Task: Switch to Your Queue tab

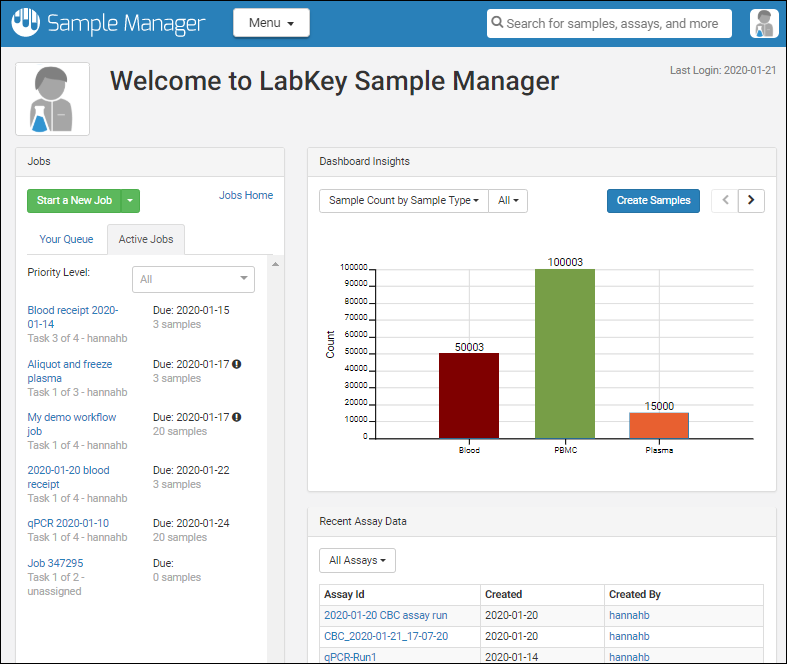Action: [x=66, y=239]
